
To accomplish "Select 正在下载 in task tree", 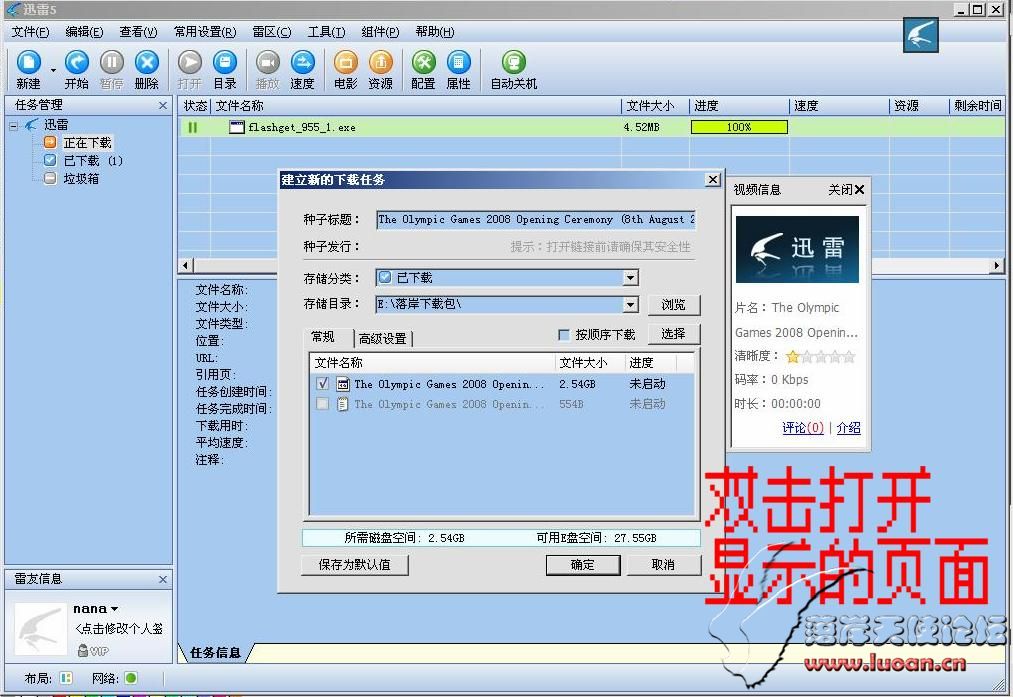I will point(87,143).
